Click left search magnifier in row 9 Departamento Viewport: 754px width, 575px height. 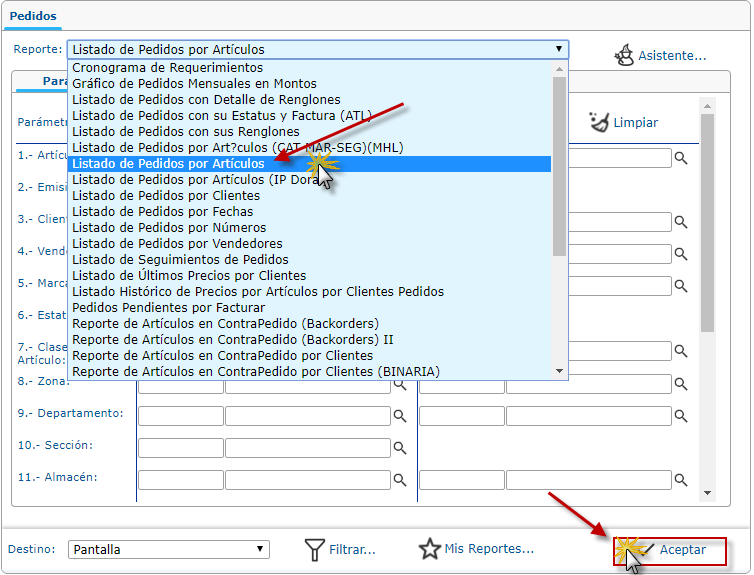[x=400, y=416]
